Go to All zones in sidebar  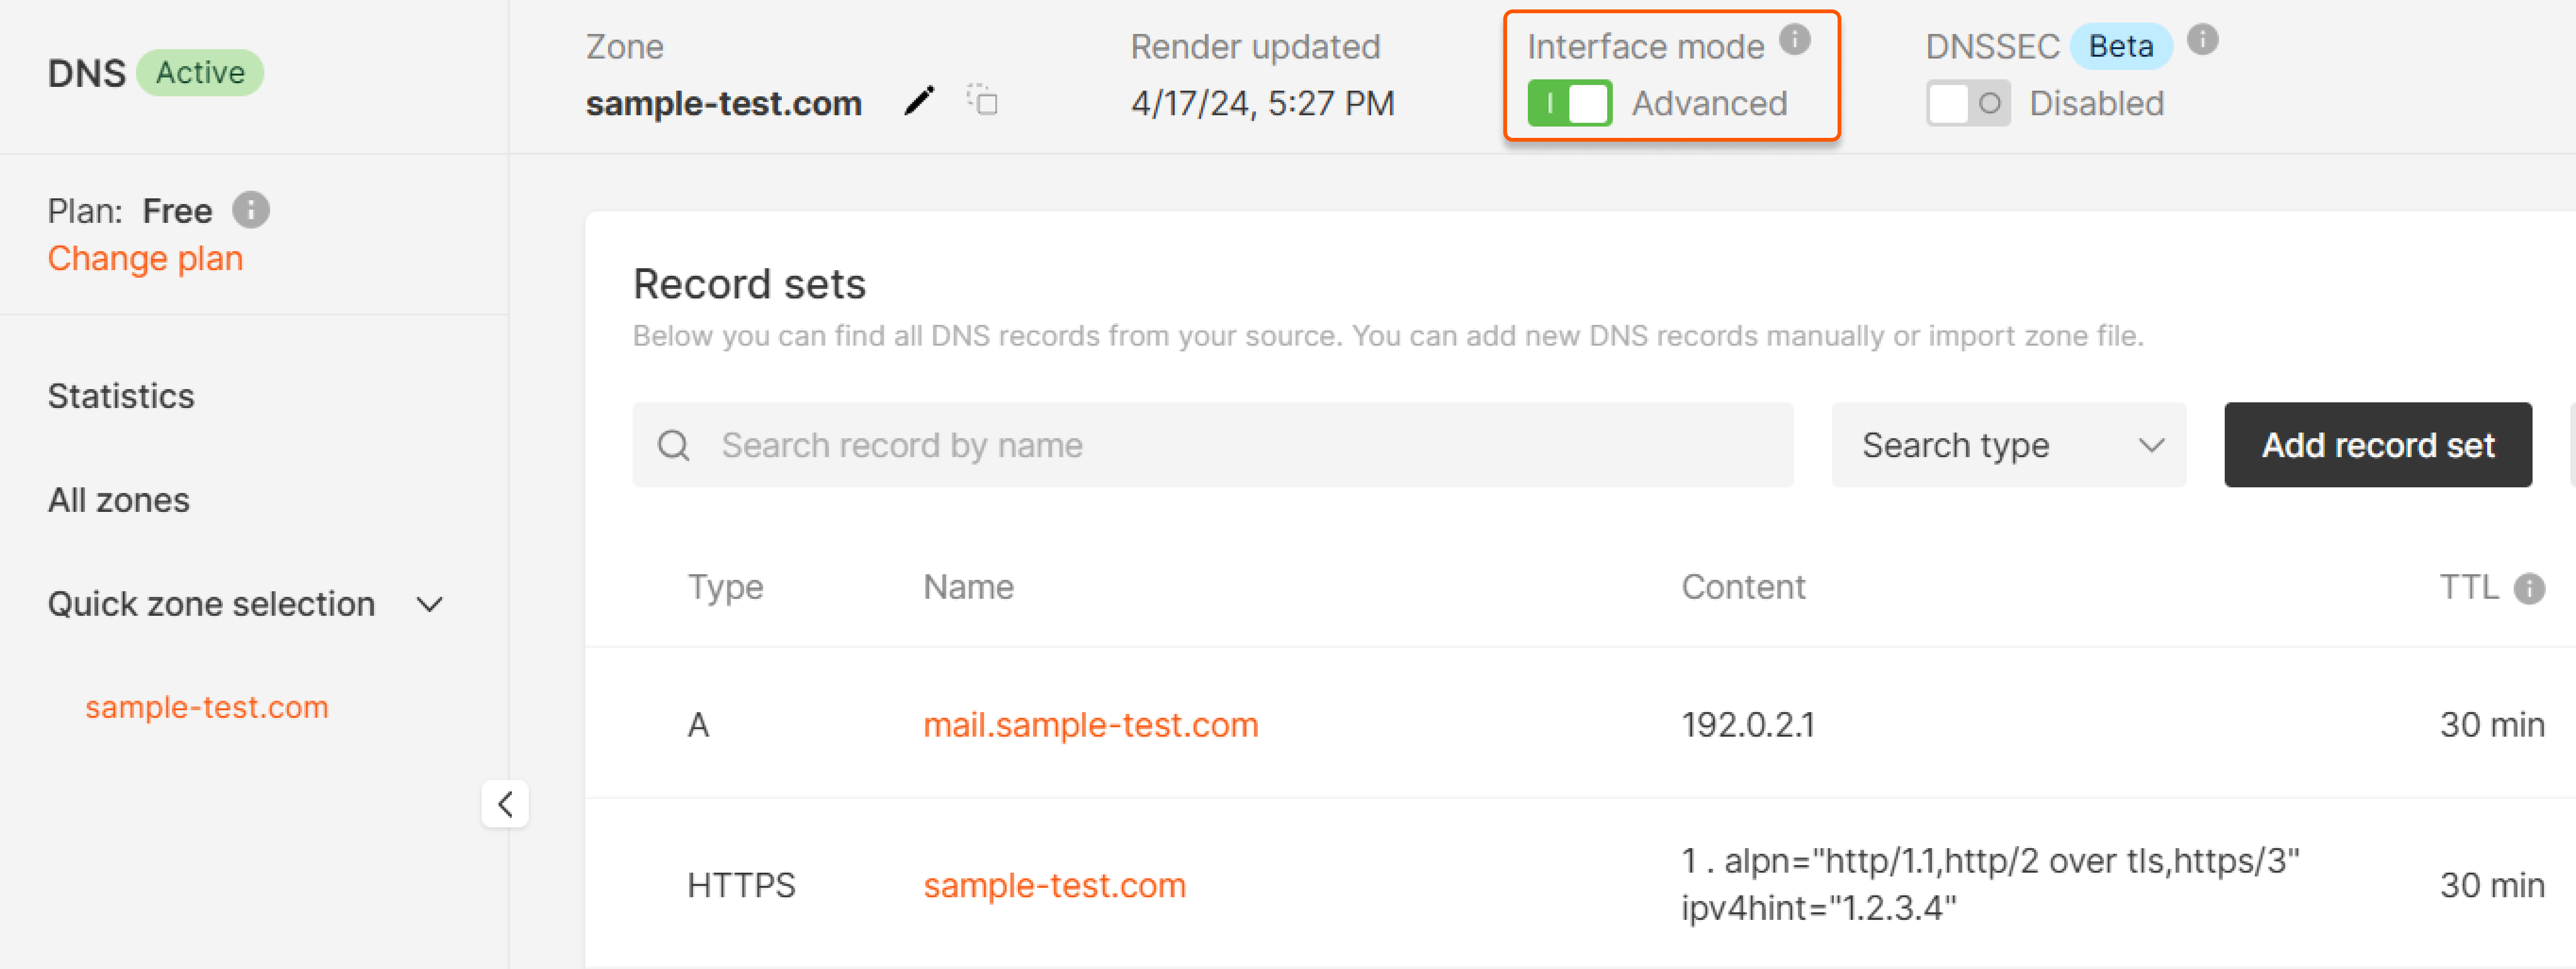coord(118,500)
